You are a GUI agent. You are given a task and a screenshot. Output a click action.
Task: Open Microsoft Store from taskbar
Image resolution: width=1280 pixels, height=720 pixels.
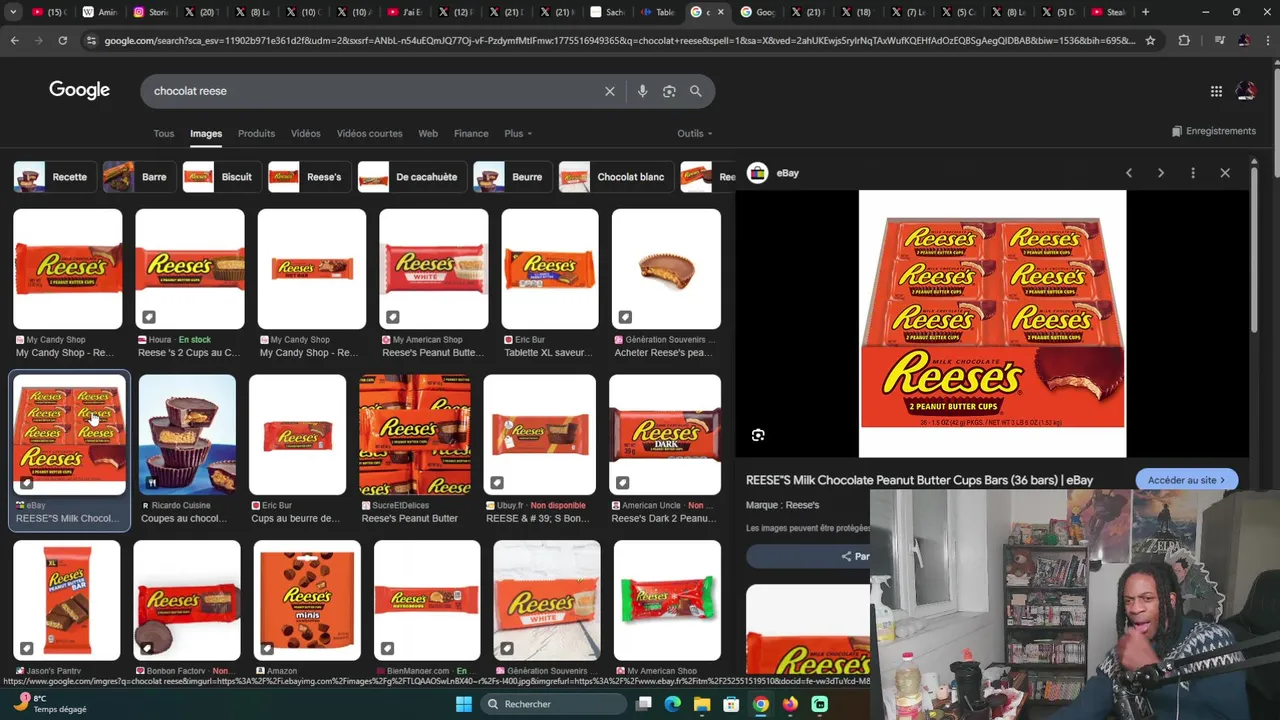coord(732,704)
